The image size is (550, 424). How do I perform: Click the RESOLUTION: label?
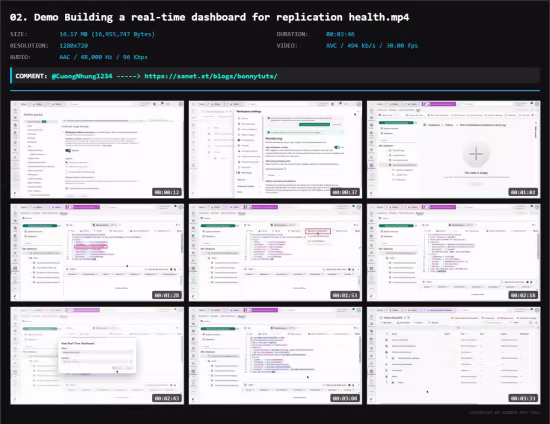click(x=29, y=46)
